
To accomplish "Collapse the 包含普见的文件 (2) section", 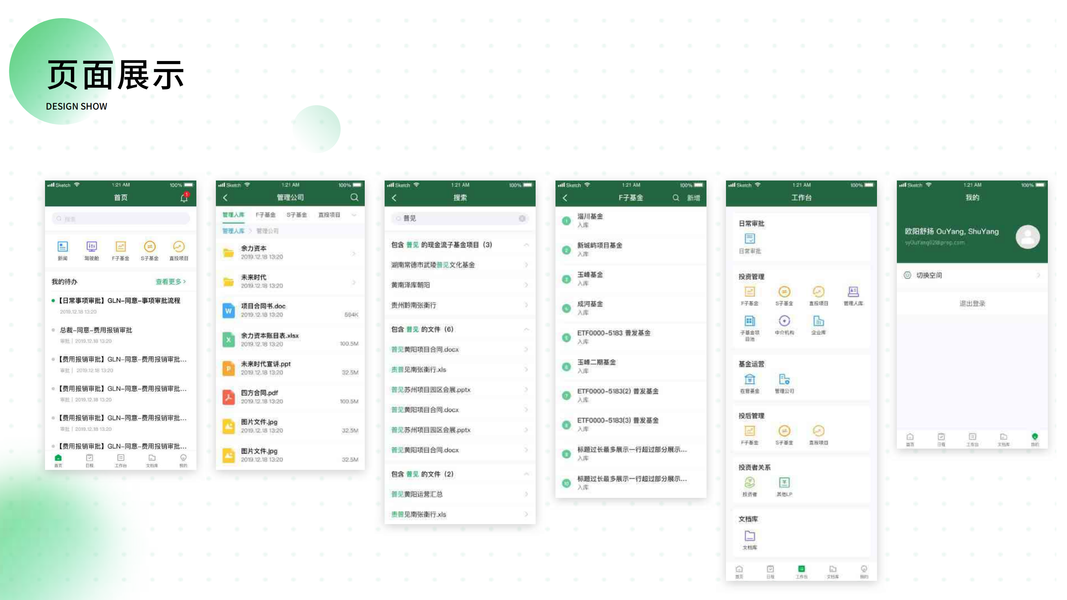I will pyautogui.click(x=526, y=474).
